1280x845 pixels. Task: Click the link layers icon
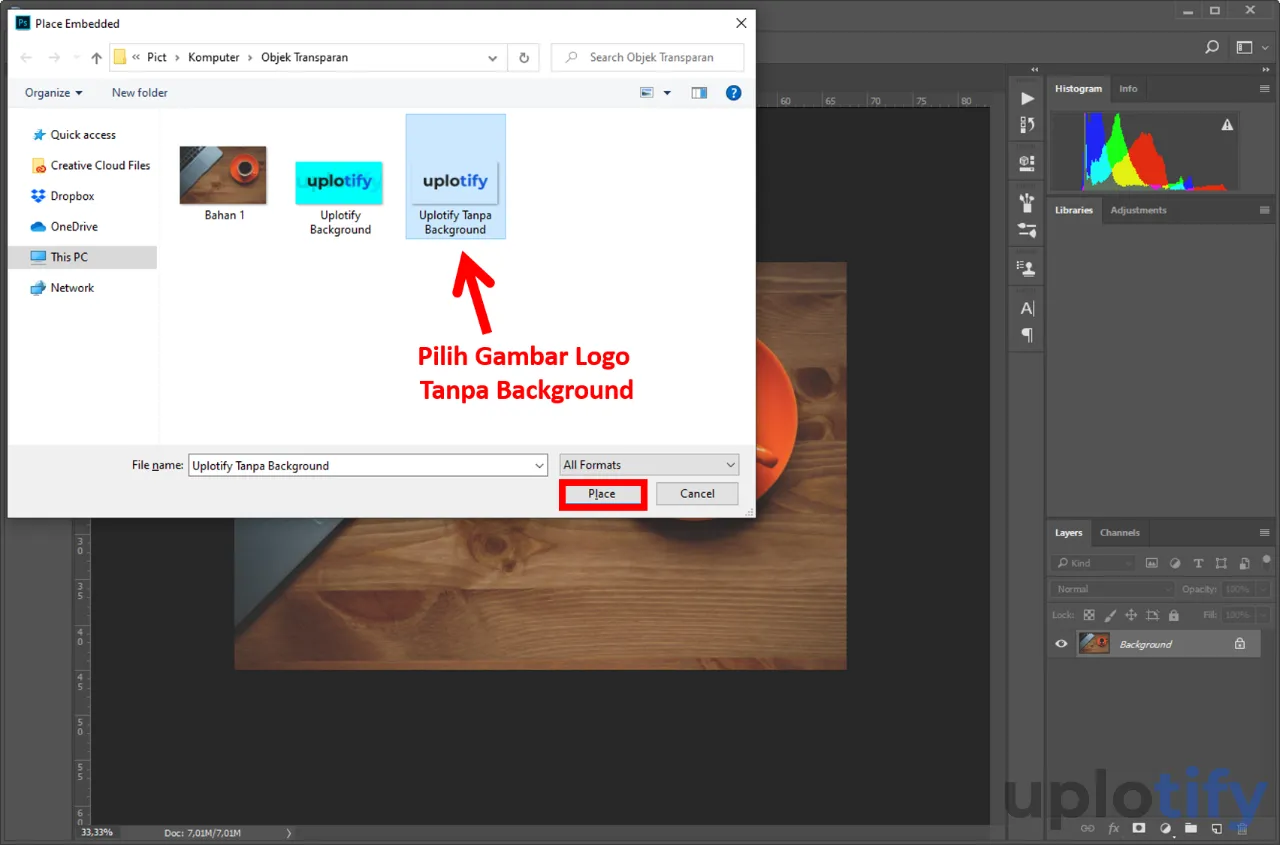(x=1088, y=829)
